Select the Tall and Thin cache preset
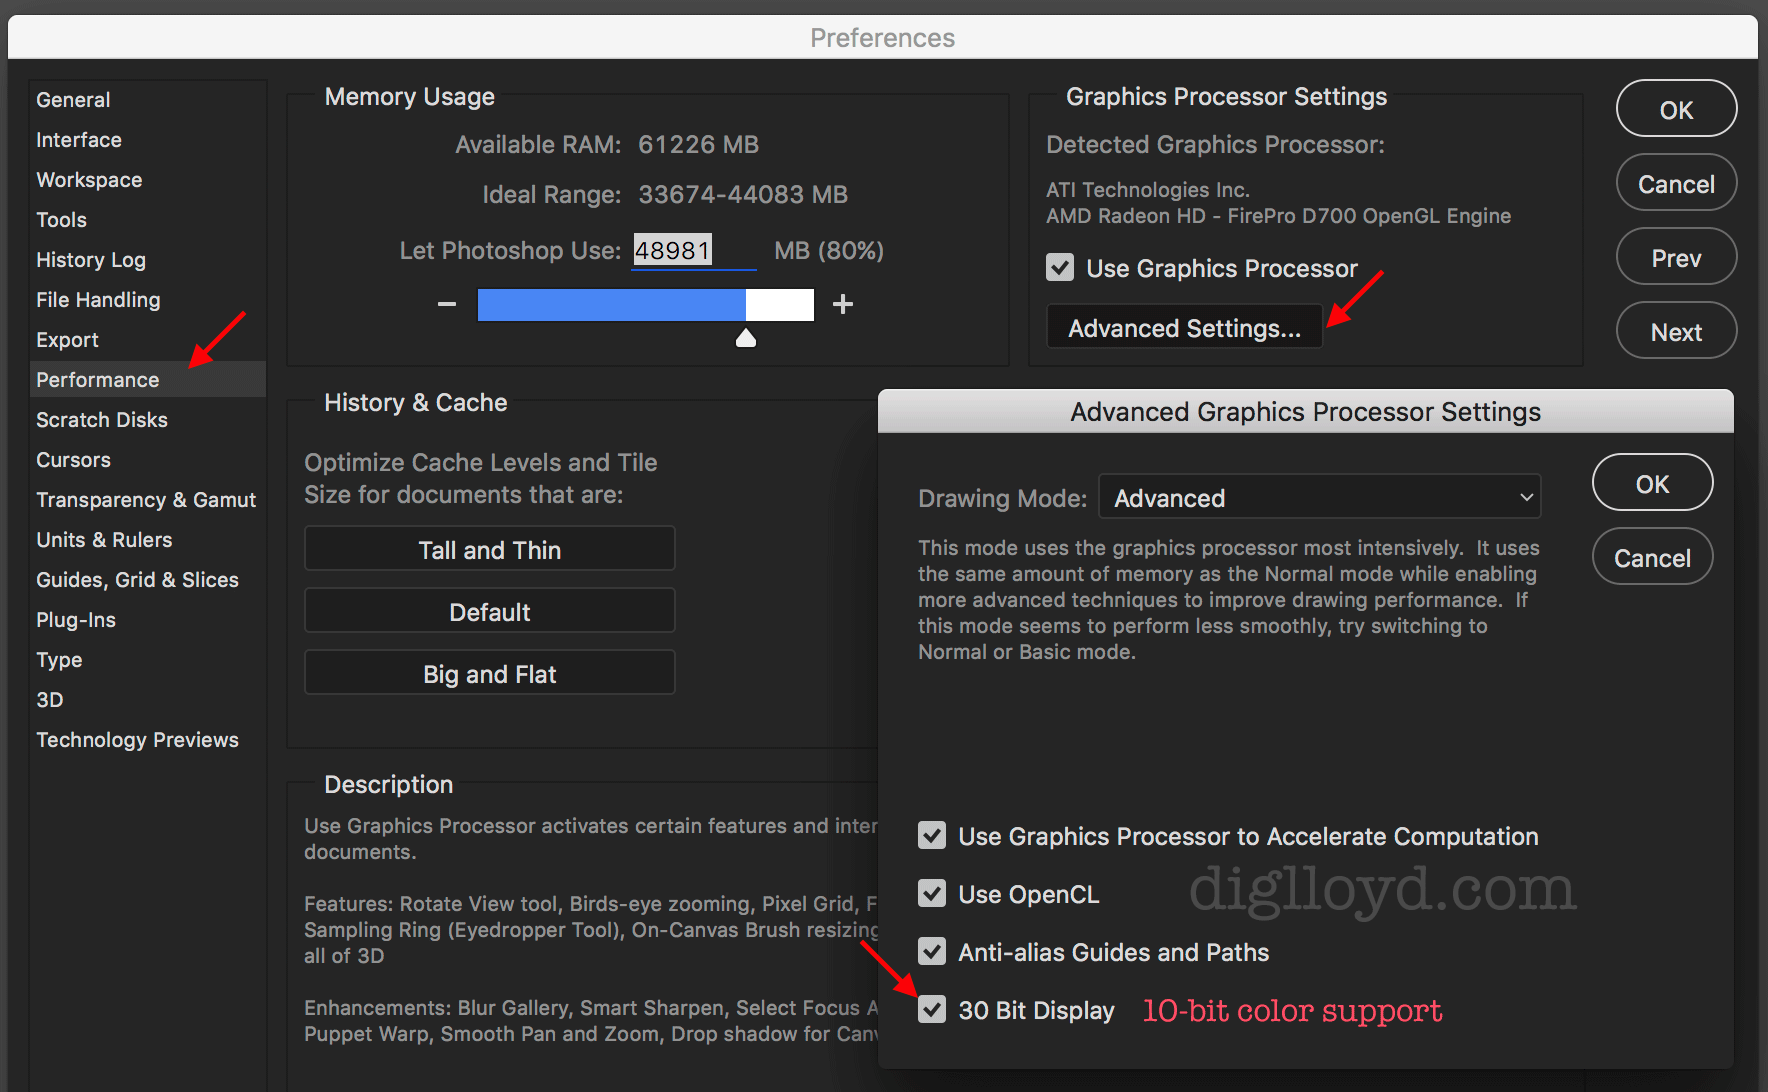This screenshot has width=1768, height=1092. (489, 549)
